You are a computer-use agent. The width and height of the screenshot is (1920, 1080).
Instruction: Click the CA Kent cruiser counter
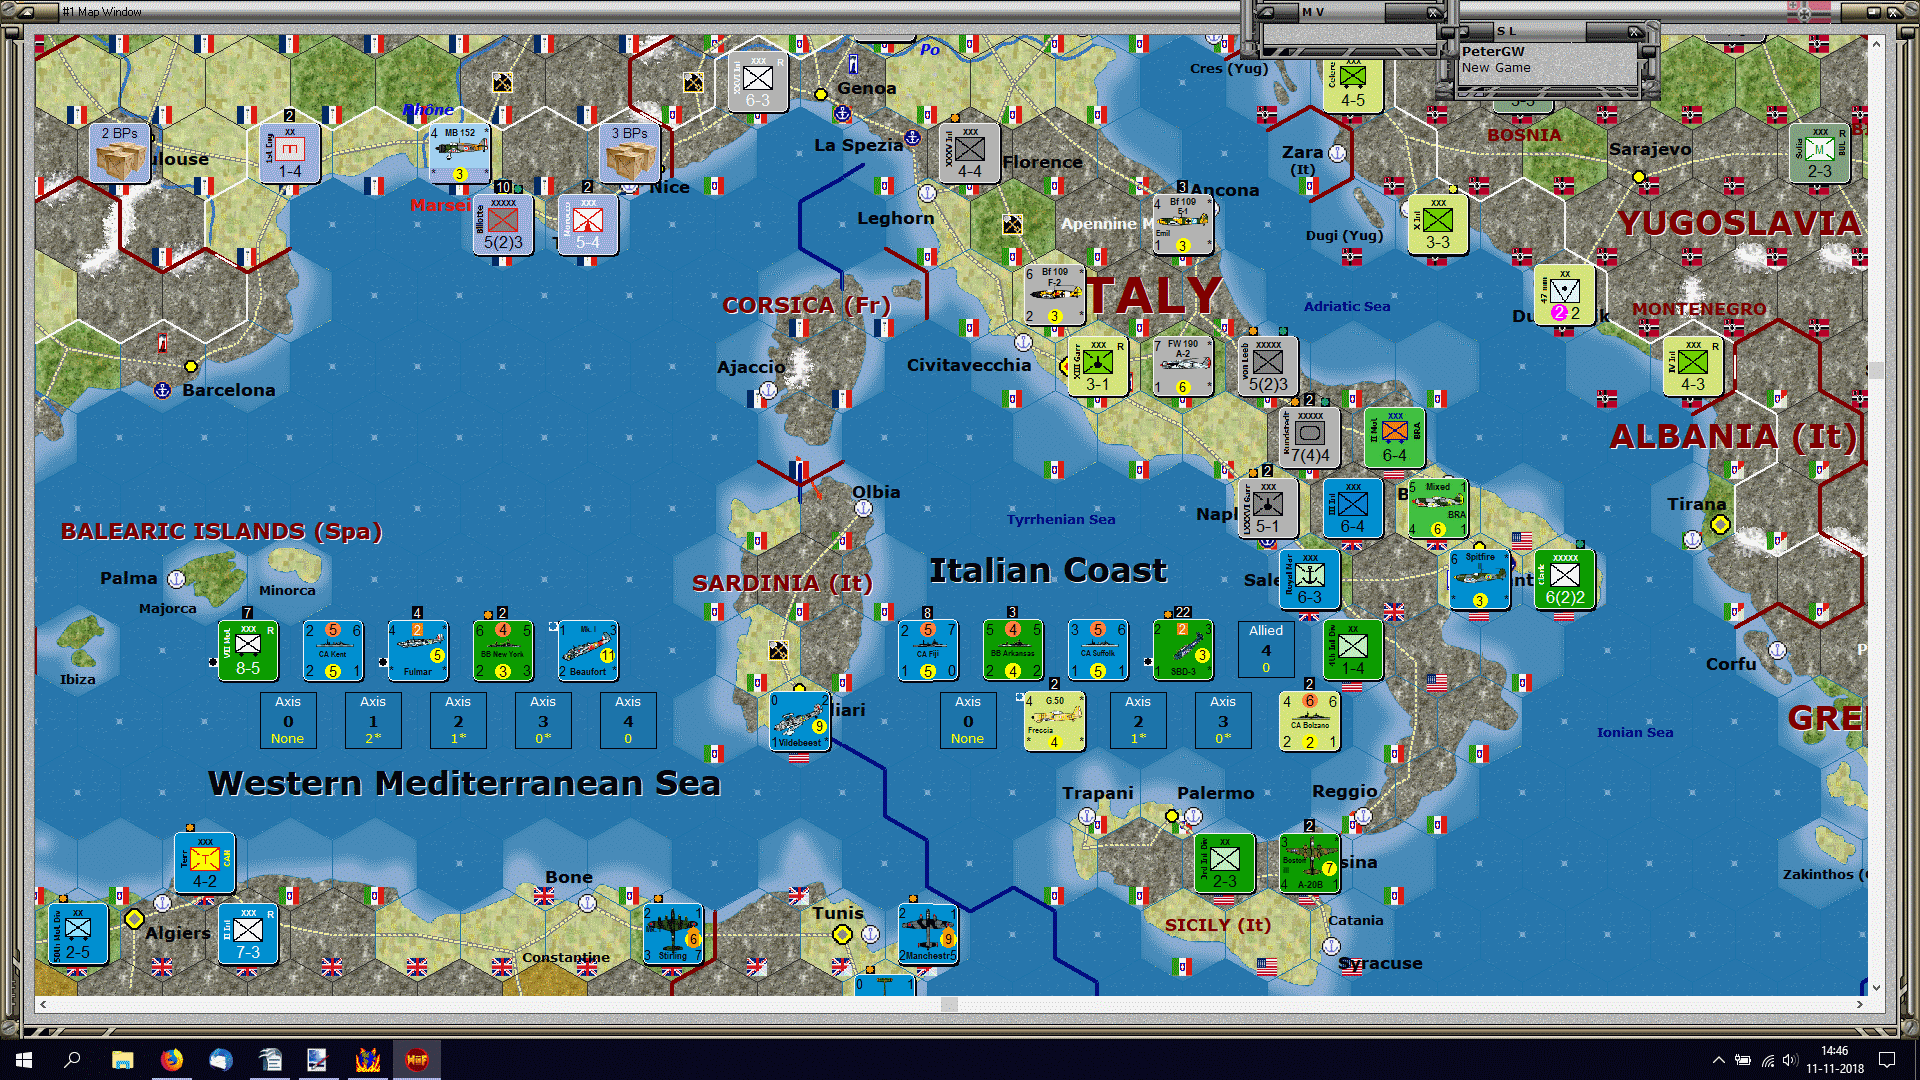(x=332, y=650)
